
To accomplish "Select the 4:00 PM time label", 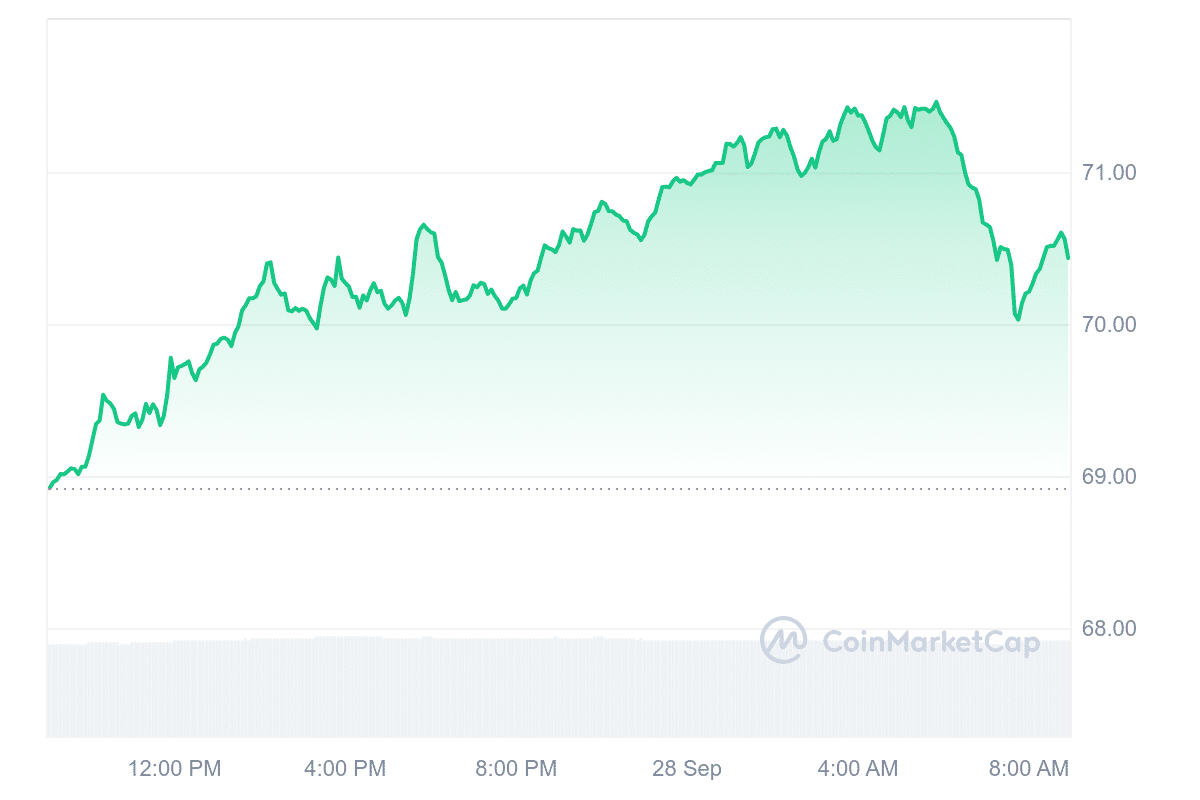I will click(344, 768).
